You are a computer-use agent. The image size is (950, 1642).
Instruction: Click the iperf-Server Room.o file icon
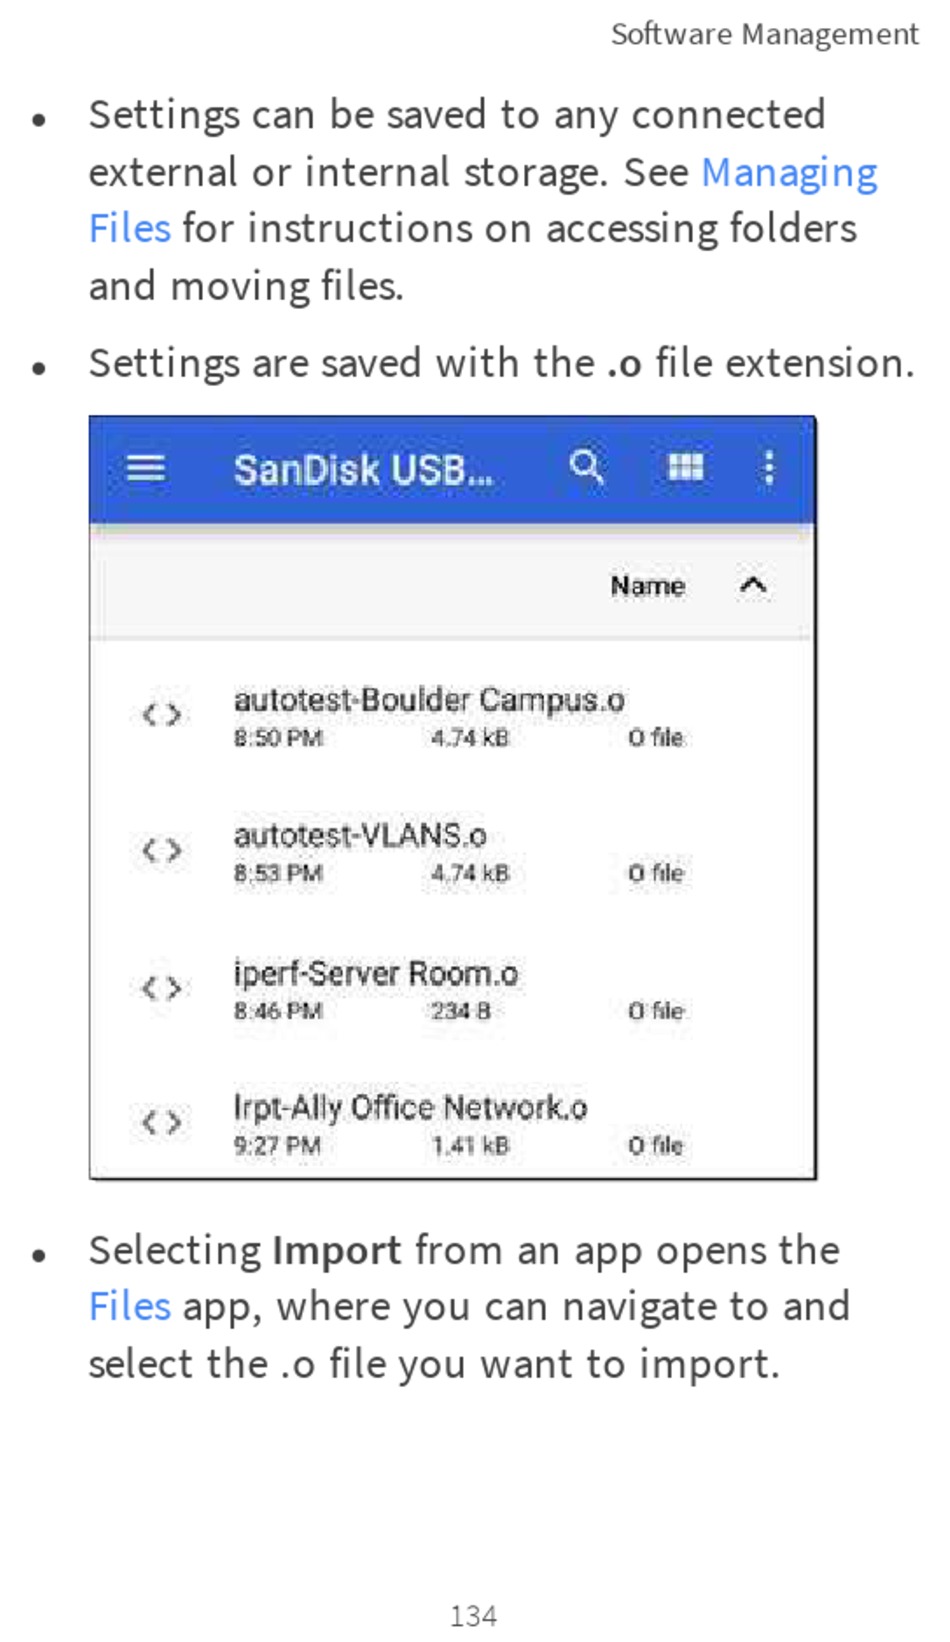pyautogui.click(x=161, y=989)
